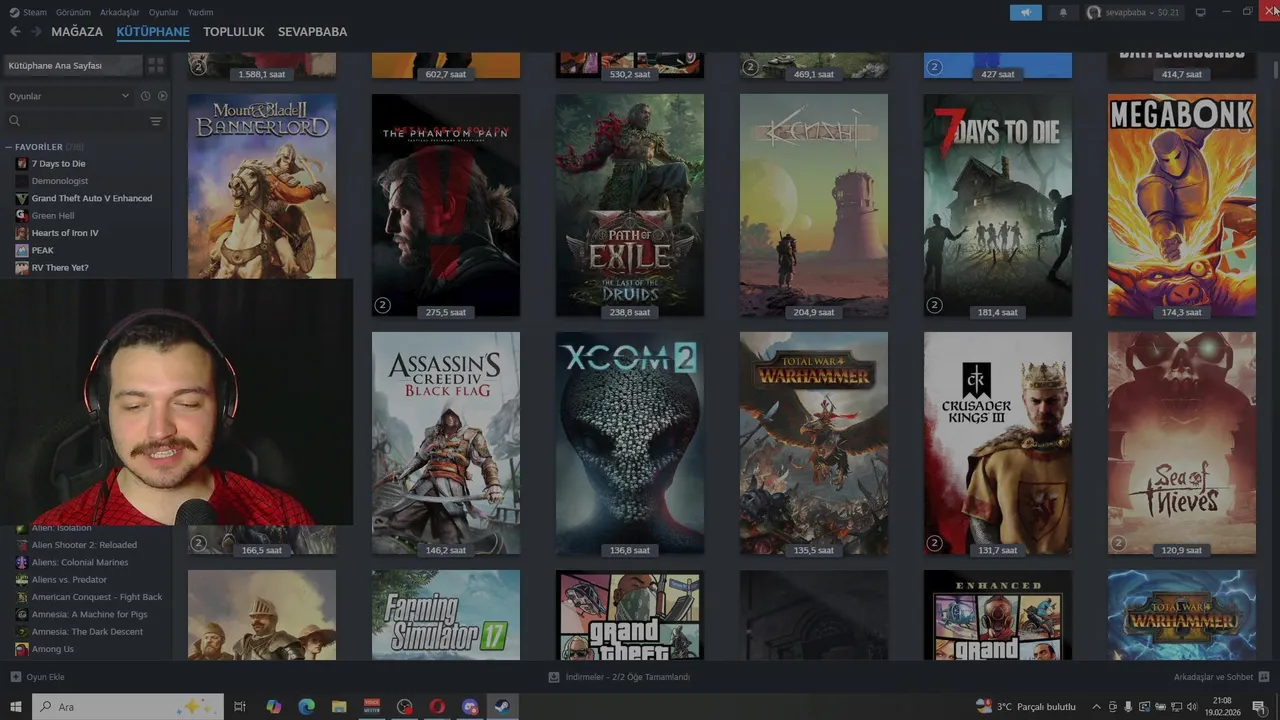This screenshot has width=1280, height=720.
Task: Select Alien Shooter 2: Reloaded in list
Action: [x=86, y=545]
